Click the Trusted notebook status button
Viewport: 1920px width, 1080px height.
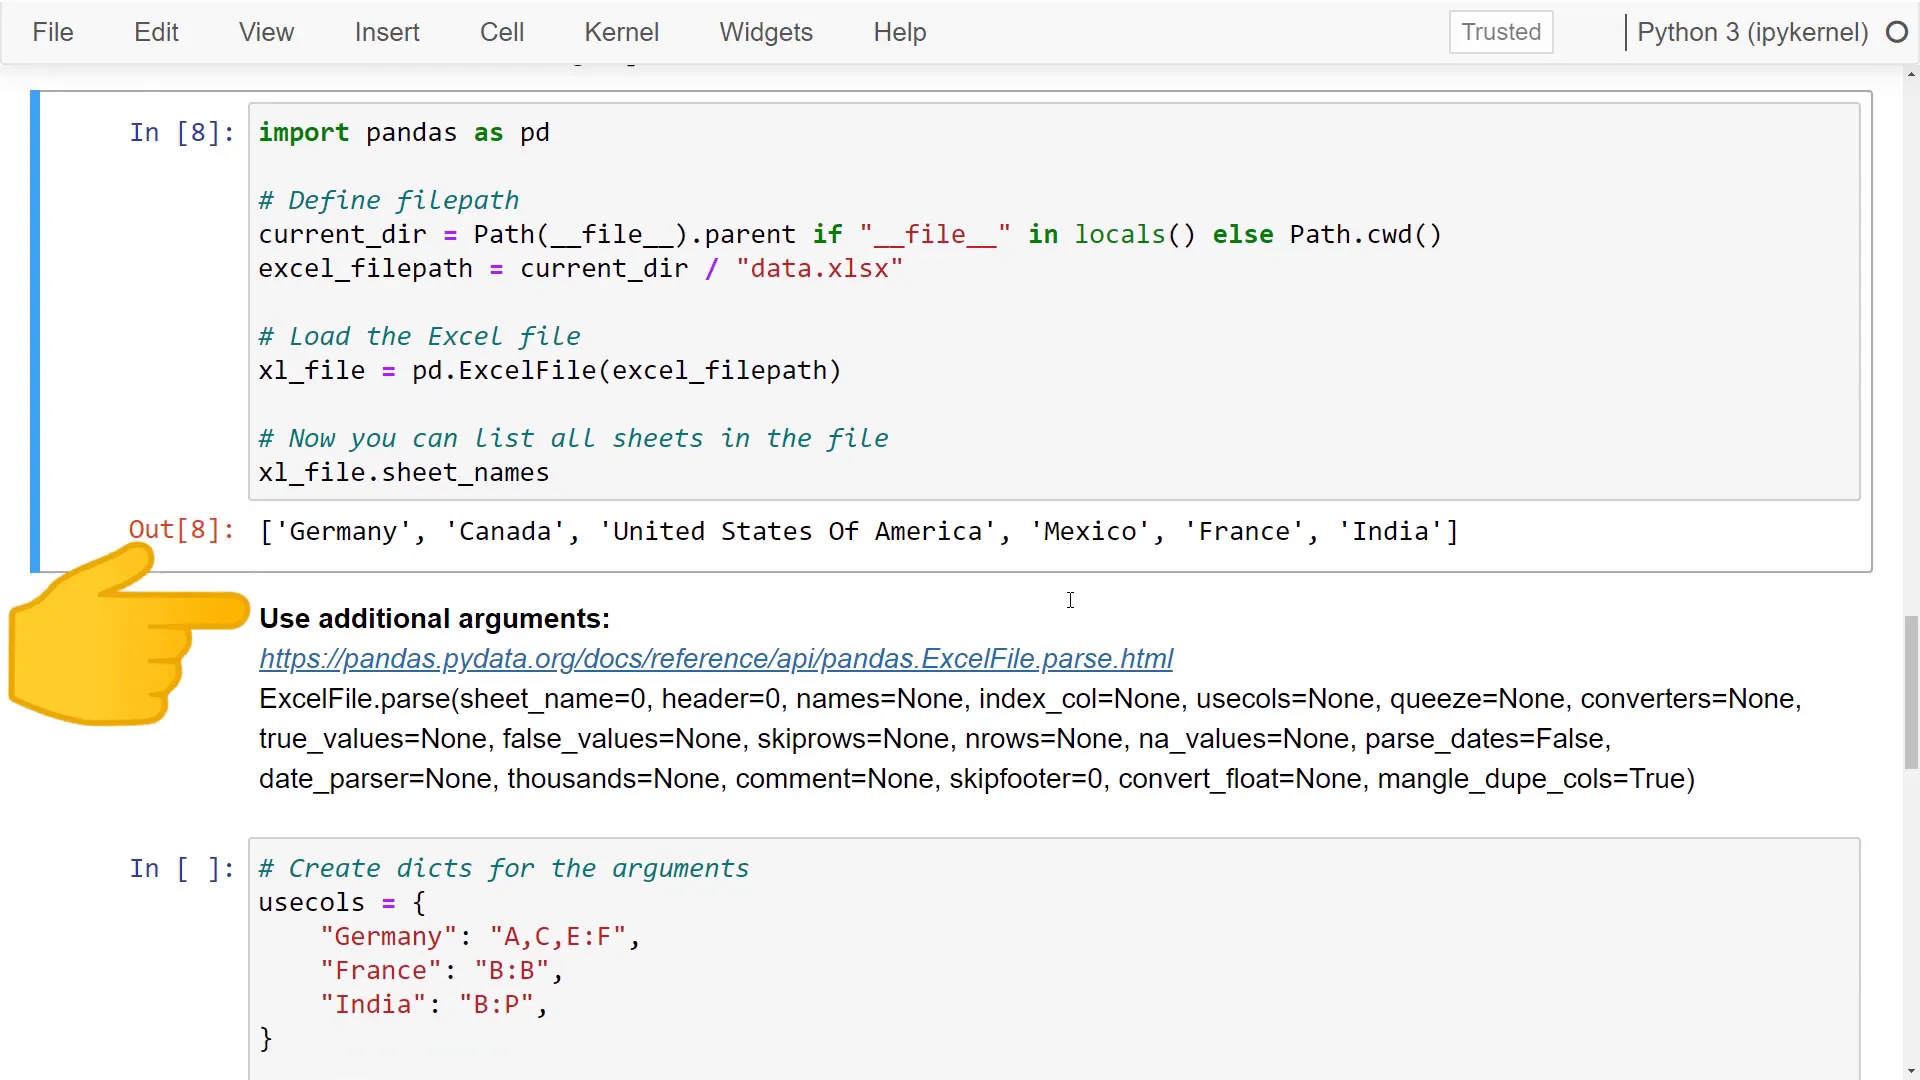pyautogui.click(x=1500, y=32)
